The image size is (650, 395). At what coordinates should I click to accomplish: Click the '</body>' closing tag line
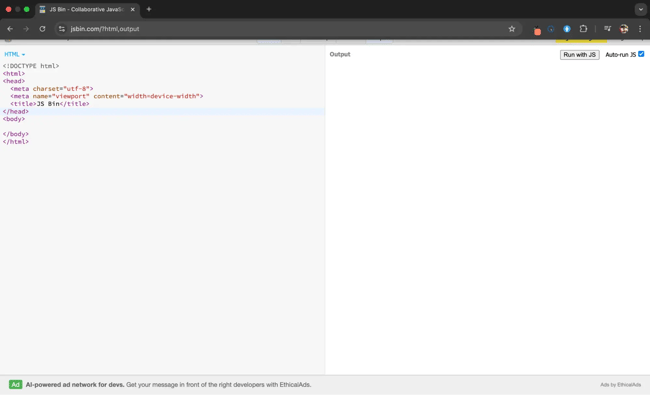click(x=16, y=134)
